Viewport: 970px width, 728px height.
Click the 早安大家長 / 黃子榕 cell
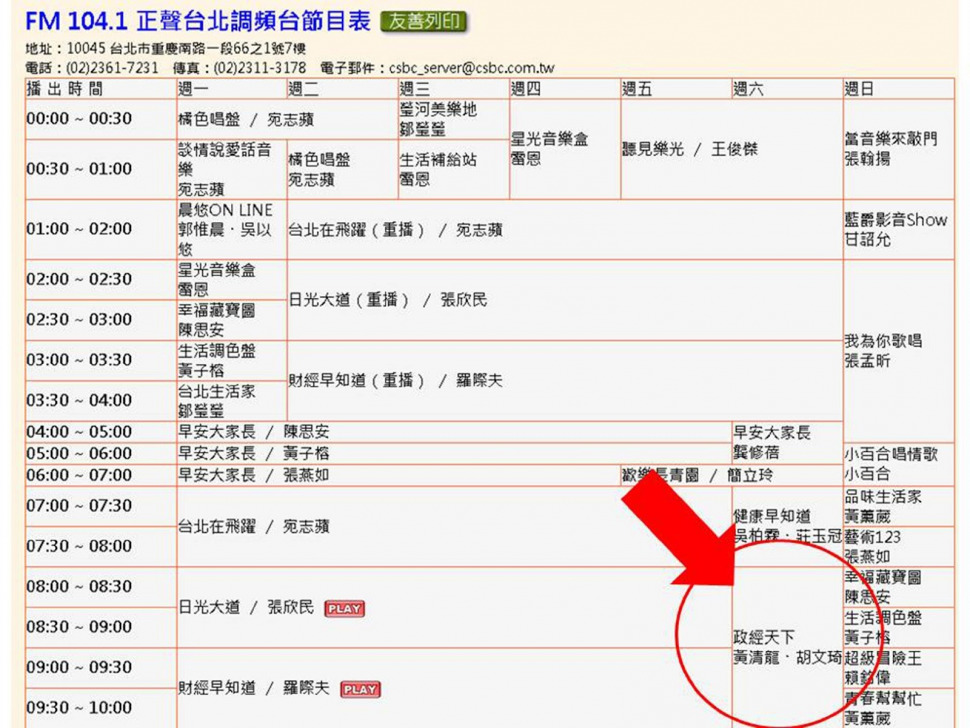click(x=454, y=453)
